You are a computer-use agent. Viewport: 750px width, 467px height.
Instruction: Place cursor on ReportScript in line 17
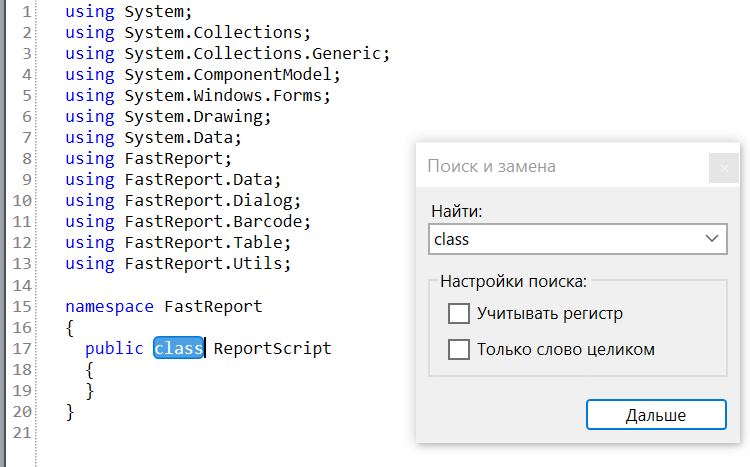click(x=272, y=348)
